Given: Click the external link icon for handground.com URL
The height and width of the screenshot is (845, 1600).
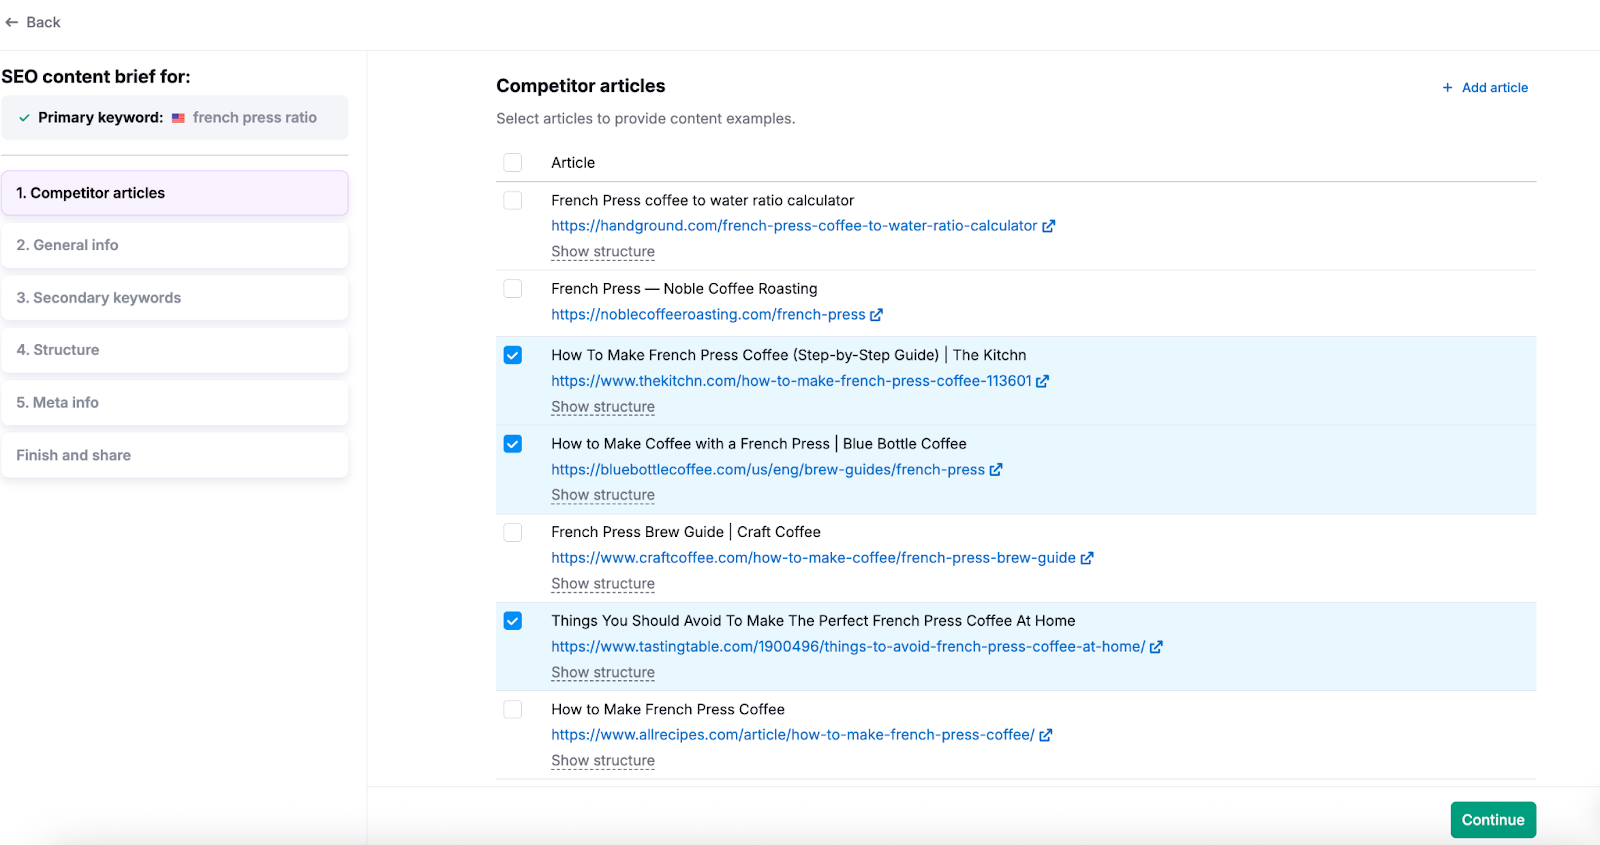Looking at the screenshot, I should 1048,226.
